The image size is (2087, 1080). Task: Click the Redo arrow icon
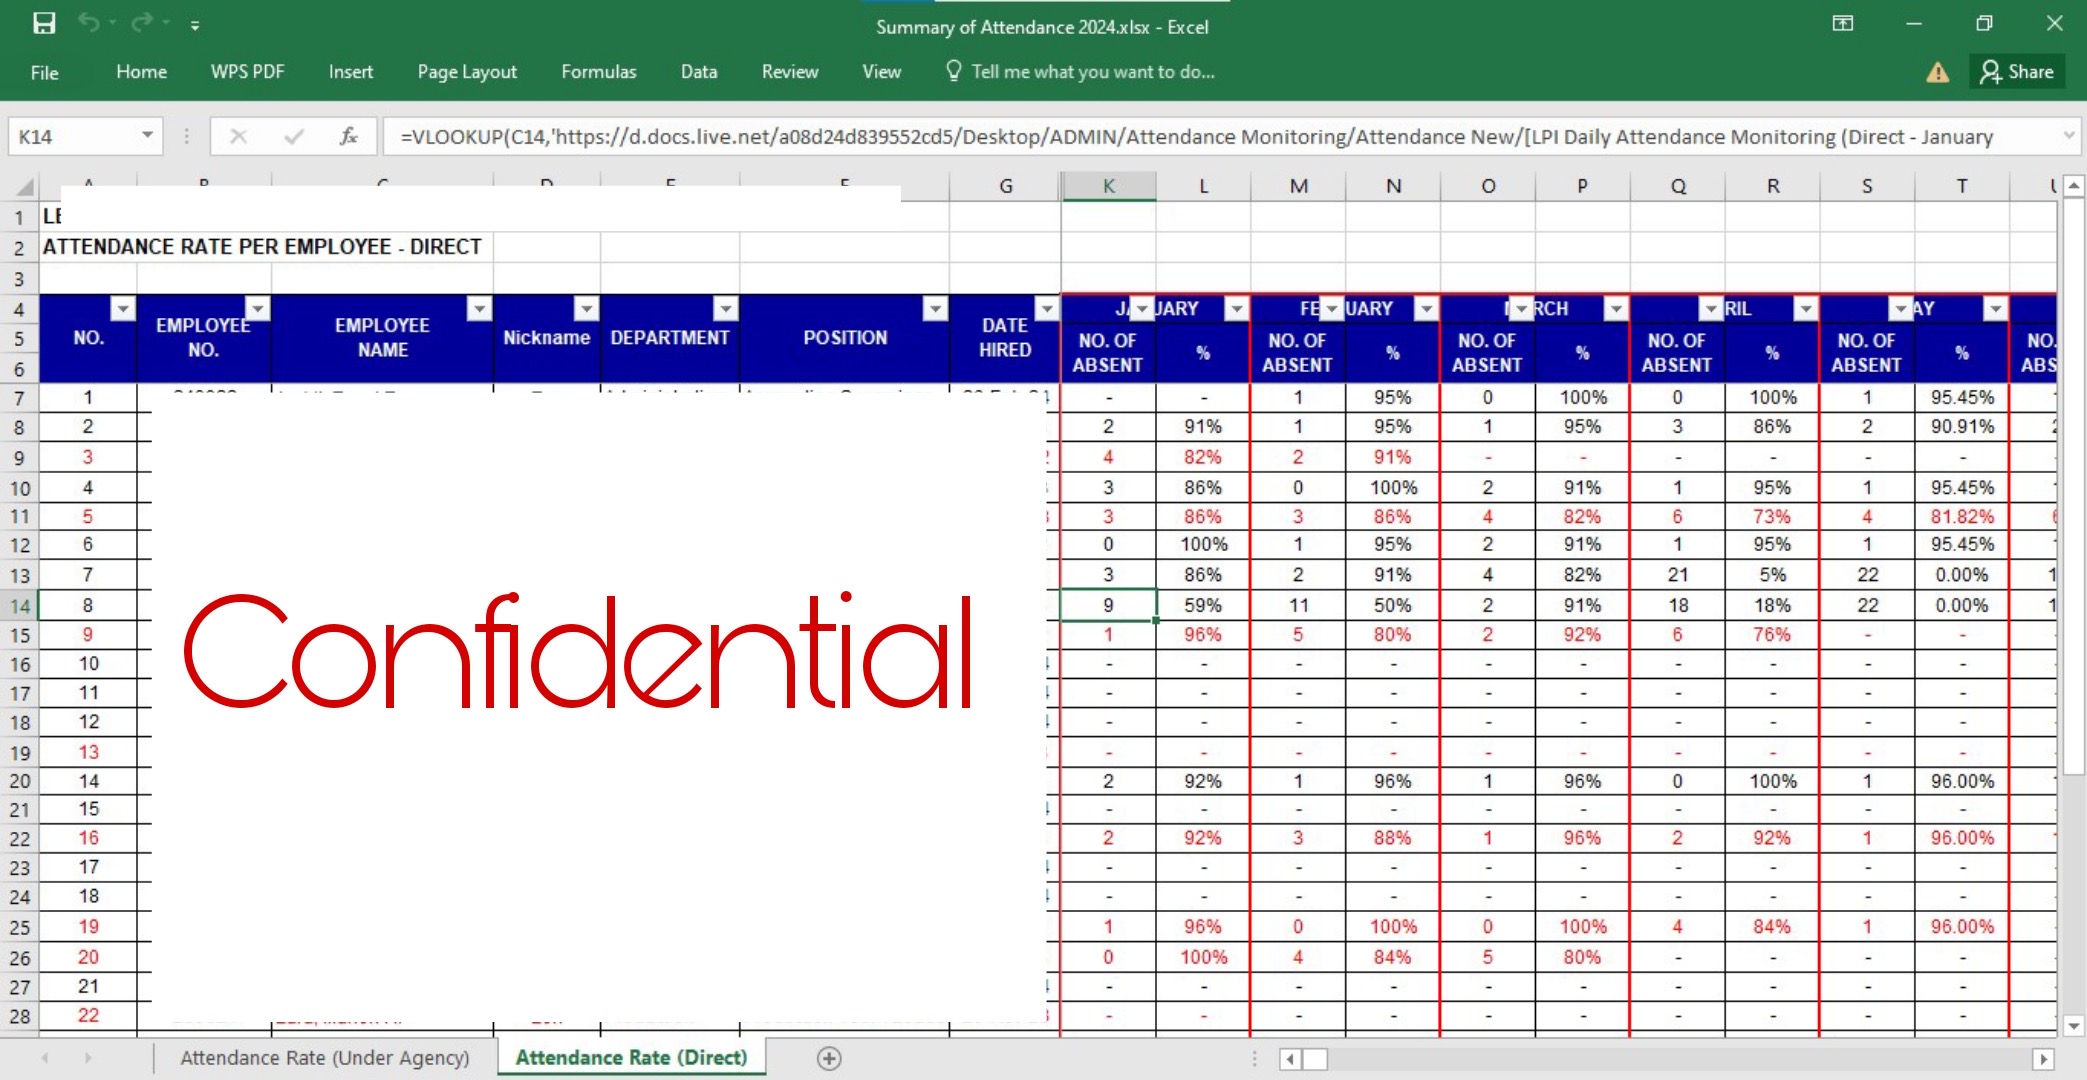(x=143, y=23)
